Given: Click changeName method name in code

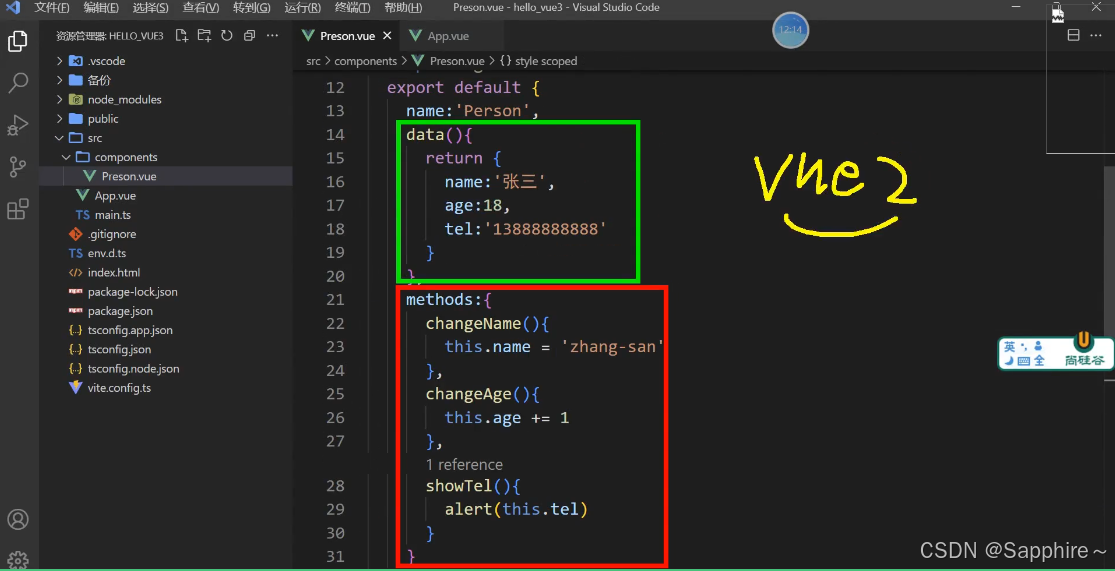Looking at the screenshot, I should (x=474, y=324).
